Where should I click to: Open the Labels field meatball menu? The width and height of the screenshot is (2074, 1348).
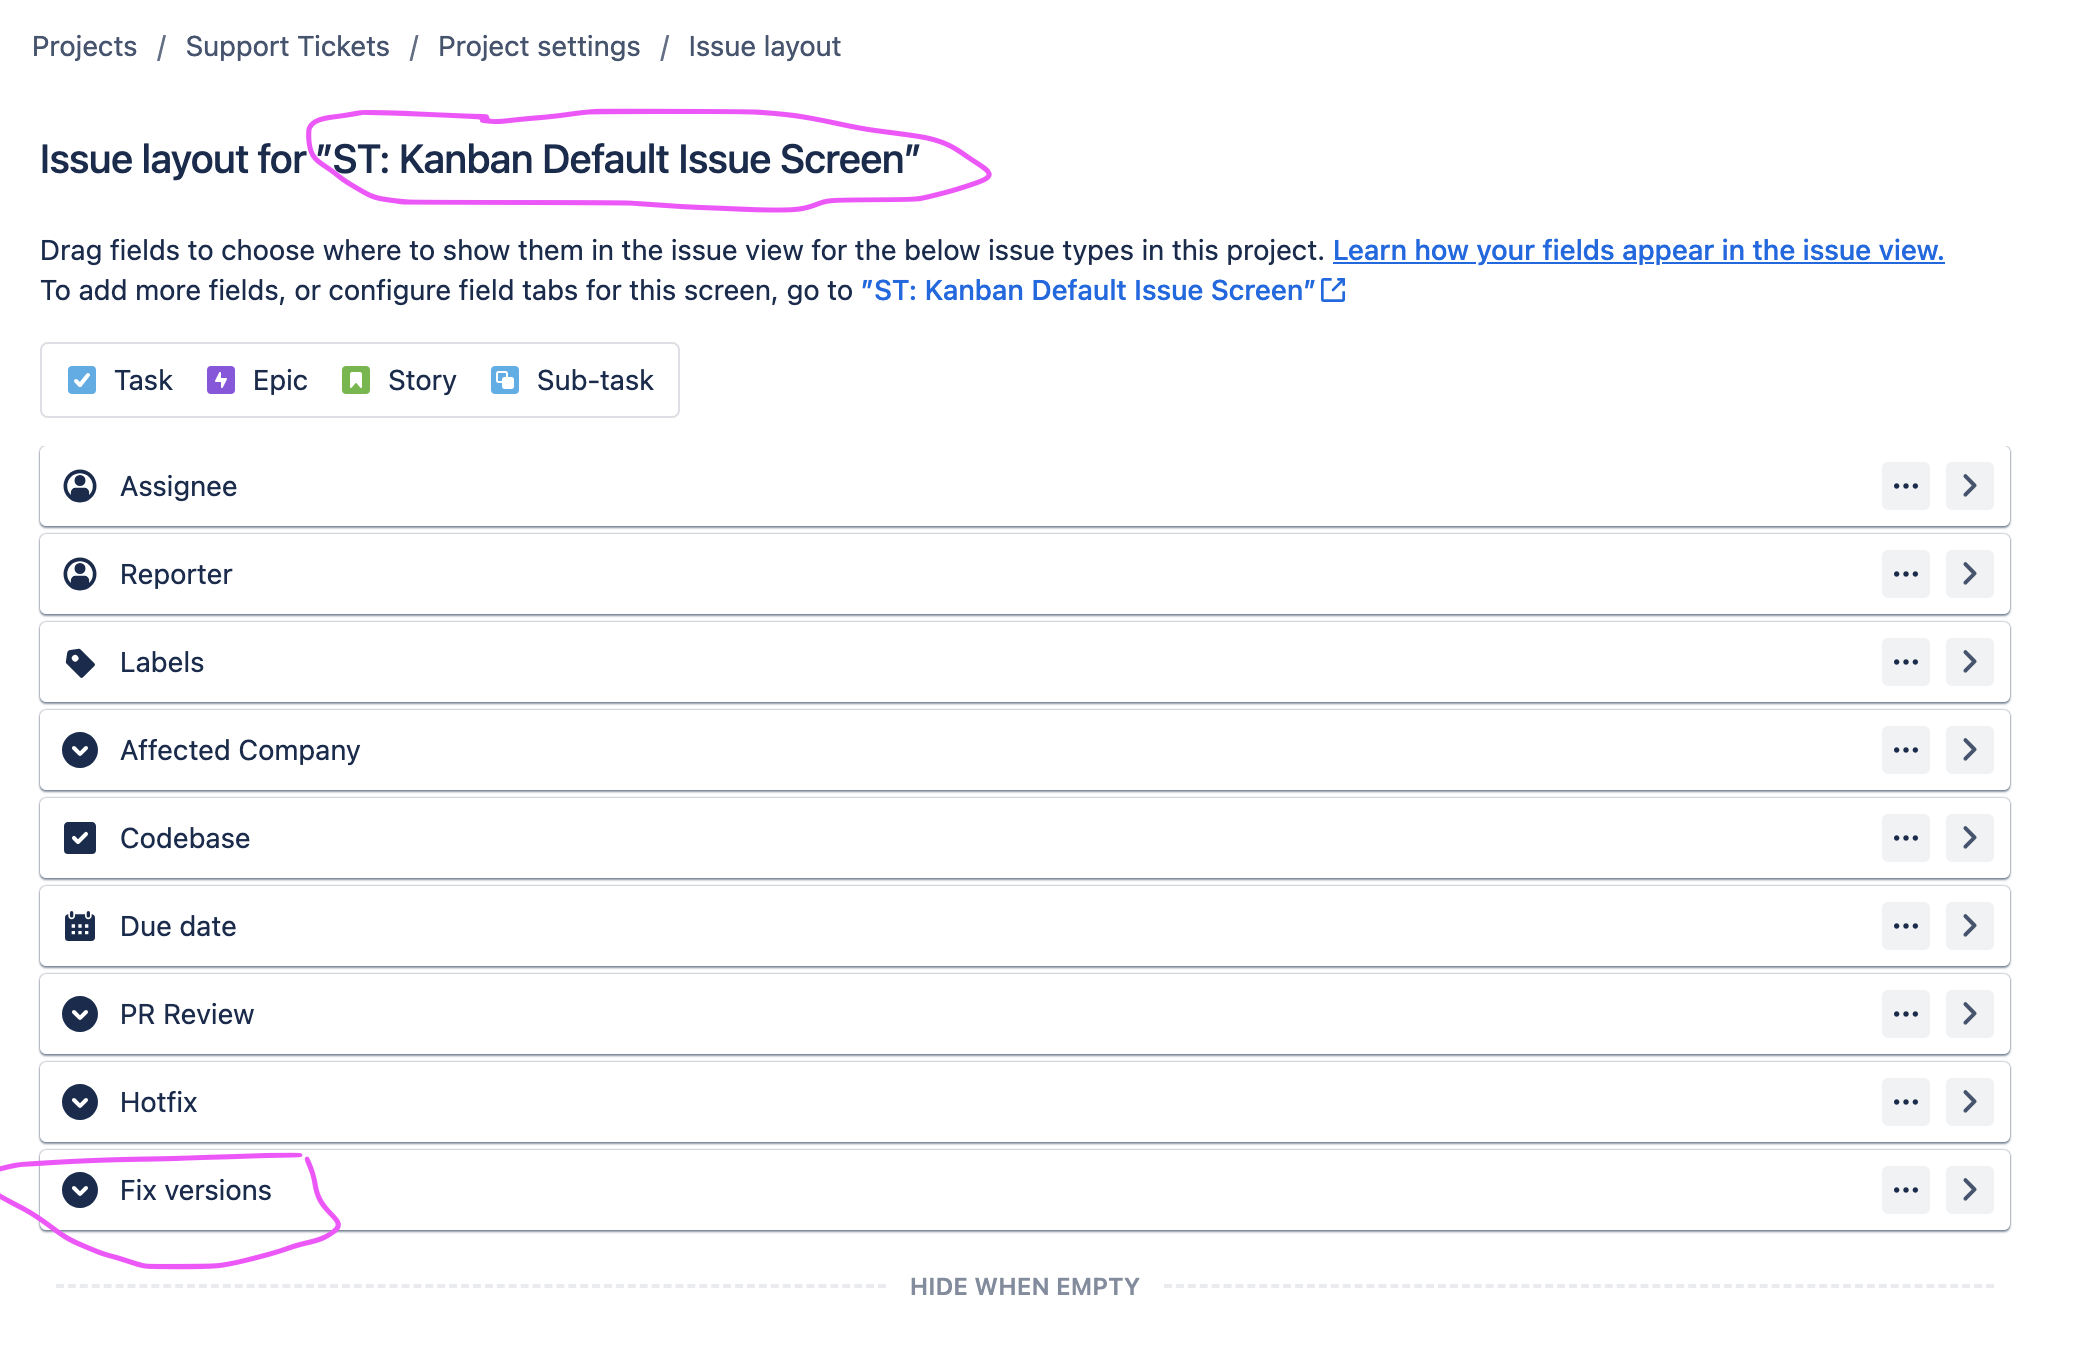tap(1906, 662)
